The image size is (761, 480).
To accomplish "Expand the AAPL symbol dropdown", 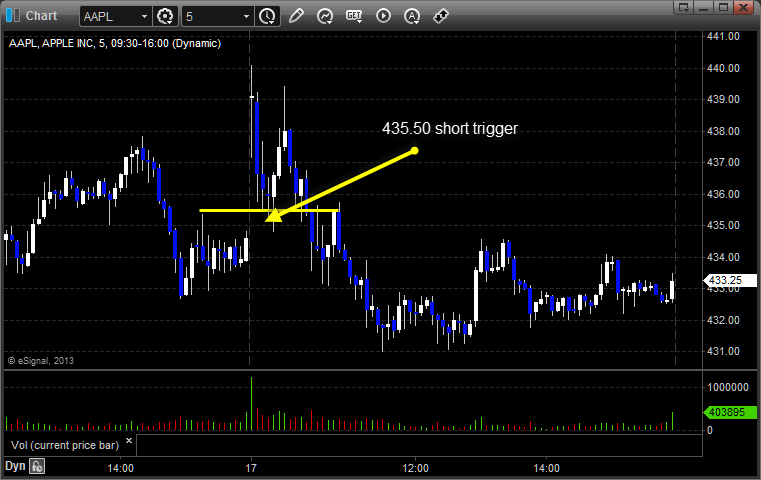I will (144, 17).
